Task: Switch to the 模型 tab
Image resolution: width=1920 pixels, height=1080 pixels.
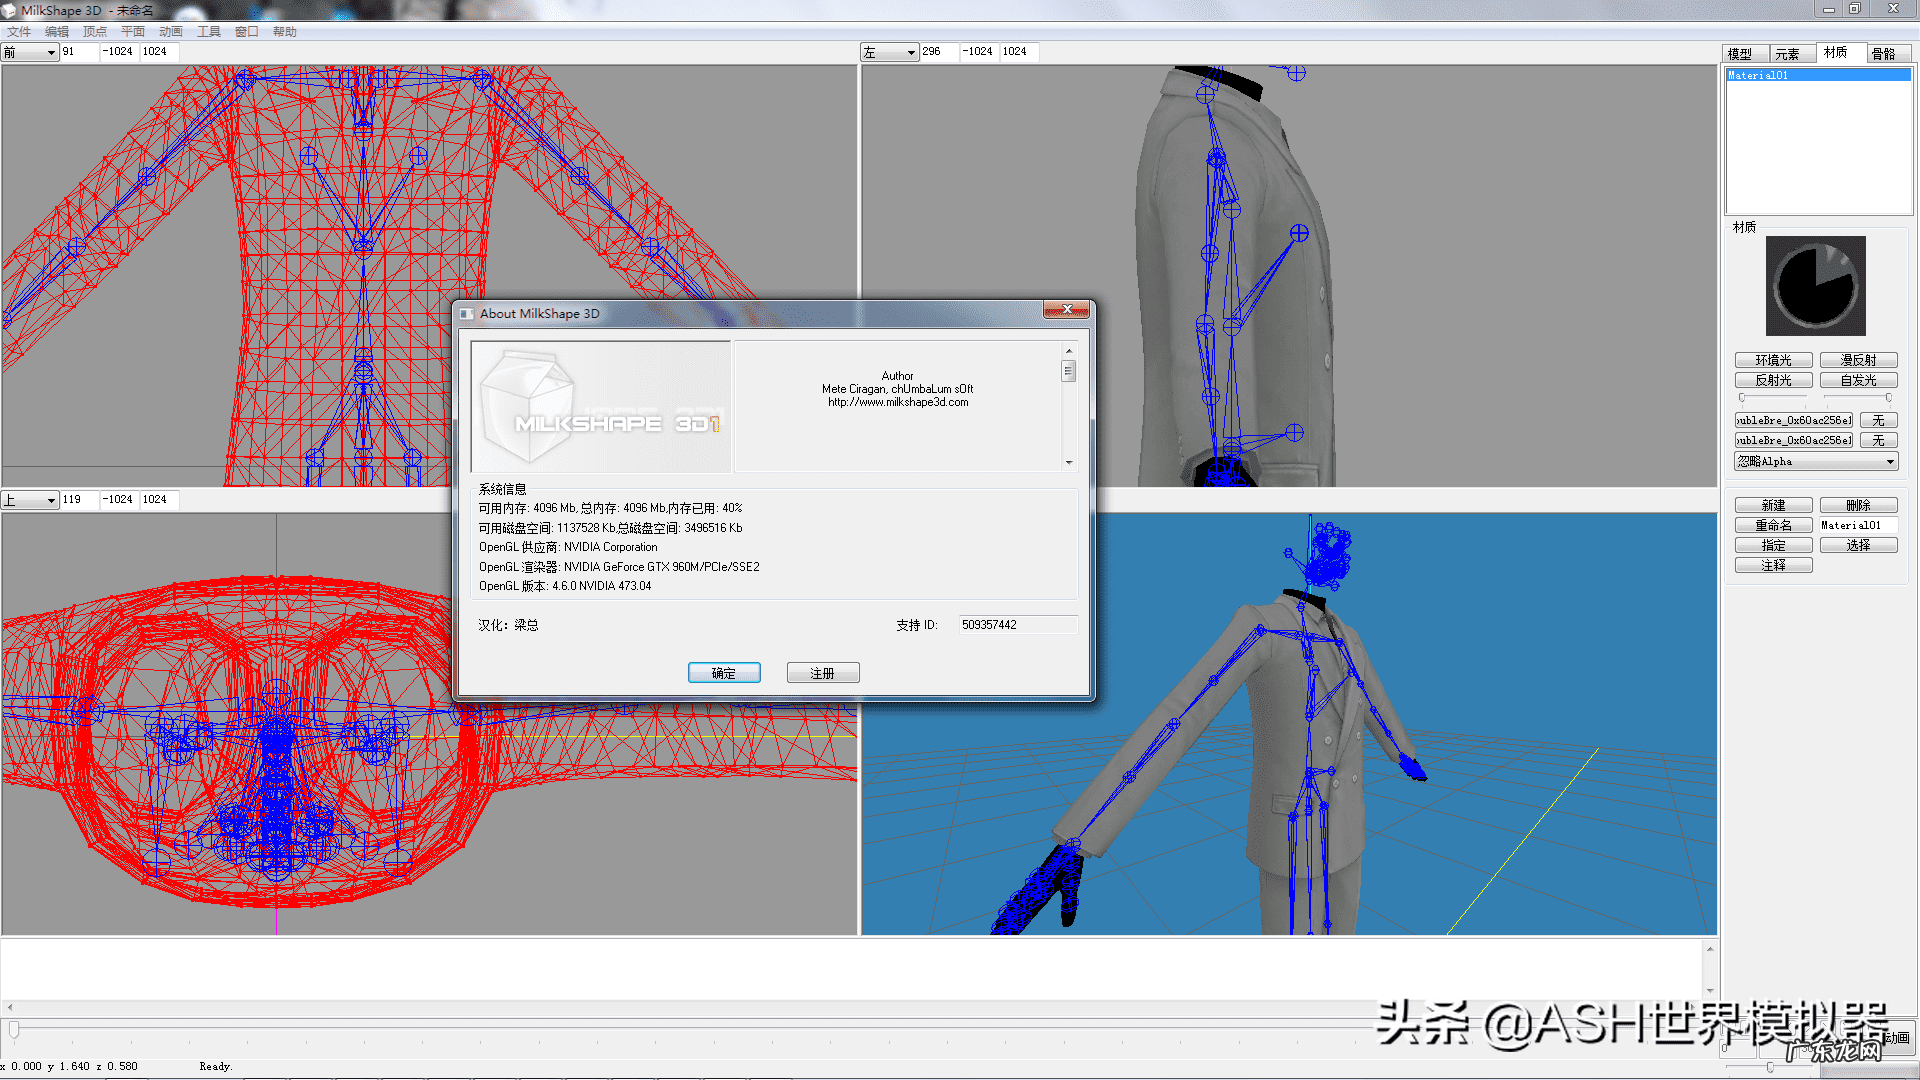Action: click(x=1740, y=54)
